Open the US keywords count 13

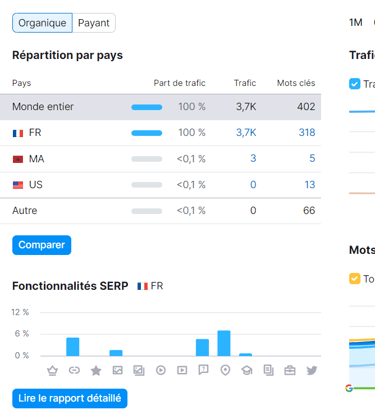pos(310,184)
